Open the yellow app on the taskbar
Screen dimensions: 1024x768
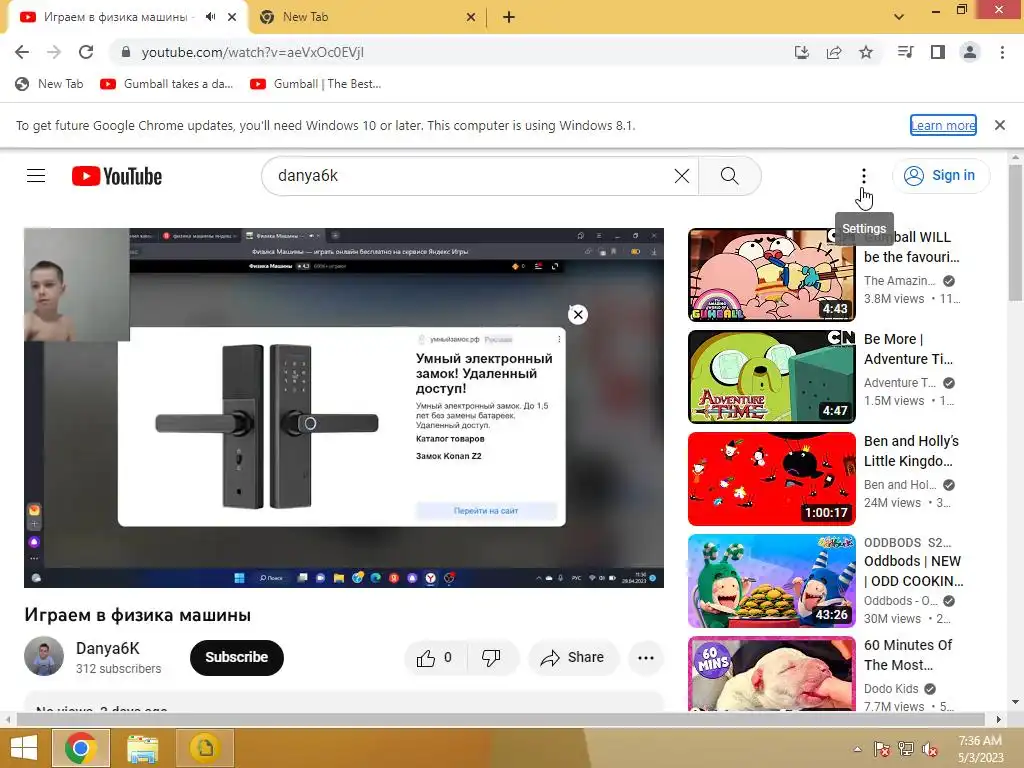point(205,748)
